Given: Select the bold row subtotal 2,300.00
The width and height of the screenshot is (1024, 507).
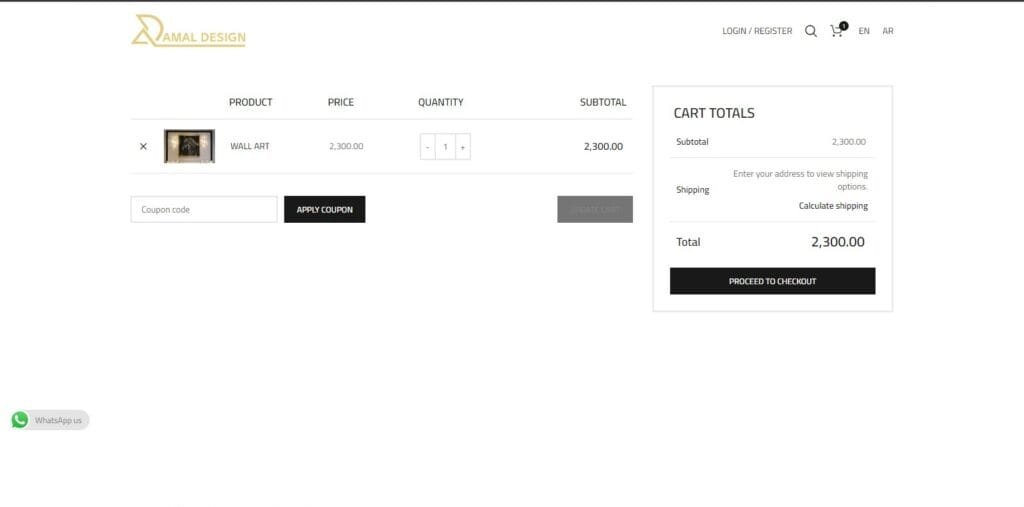Looking at the screenshot, I should pyautogui.click(x=603, y=146).
